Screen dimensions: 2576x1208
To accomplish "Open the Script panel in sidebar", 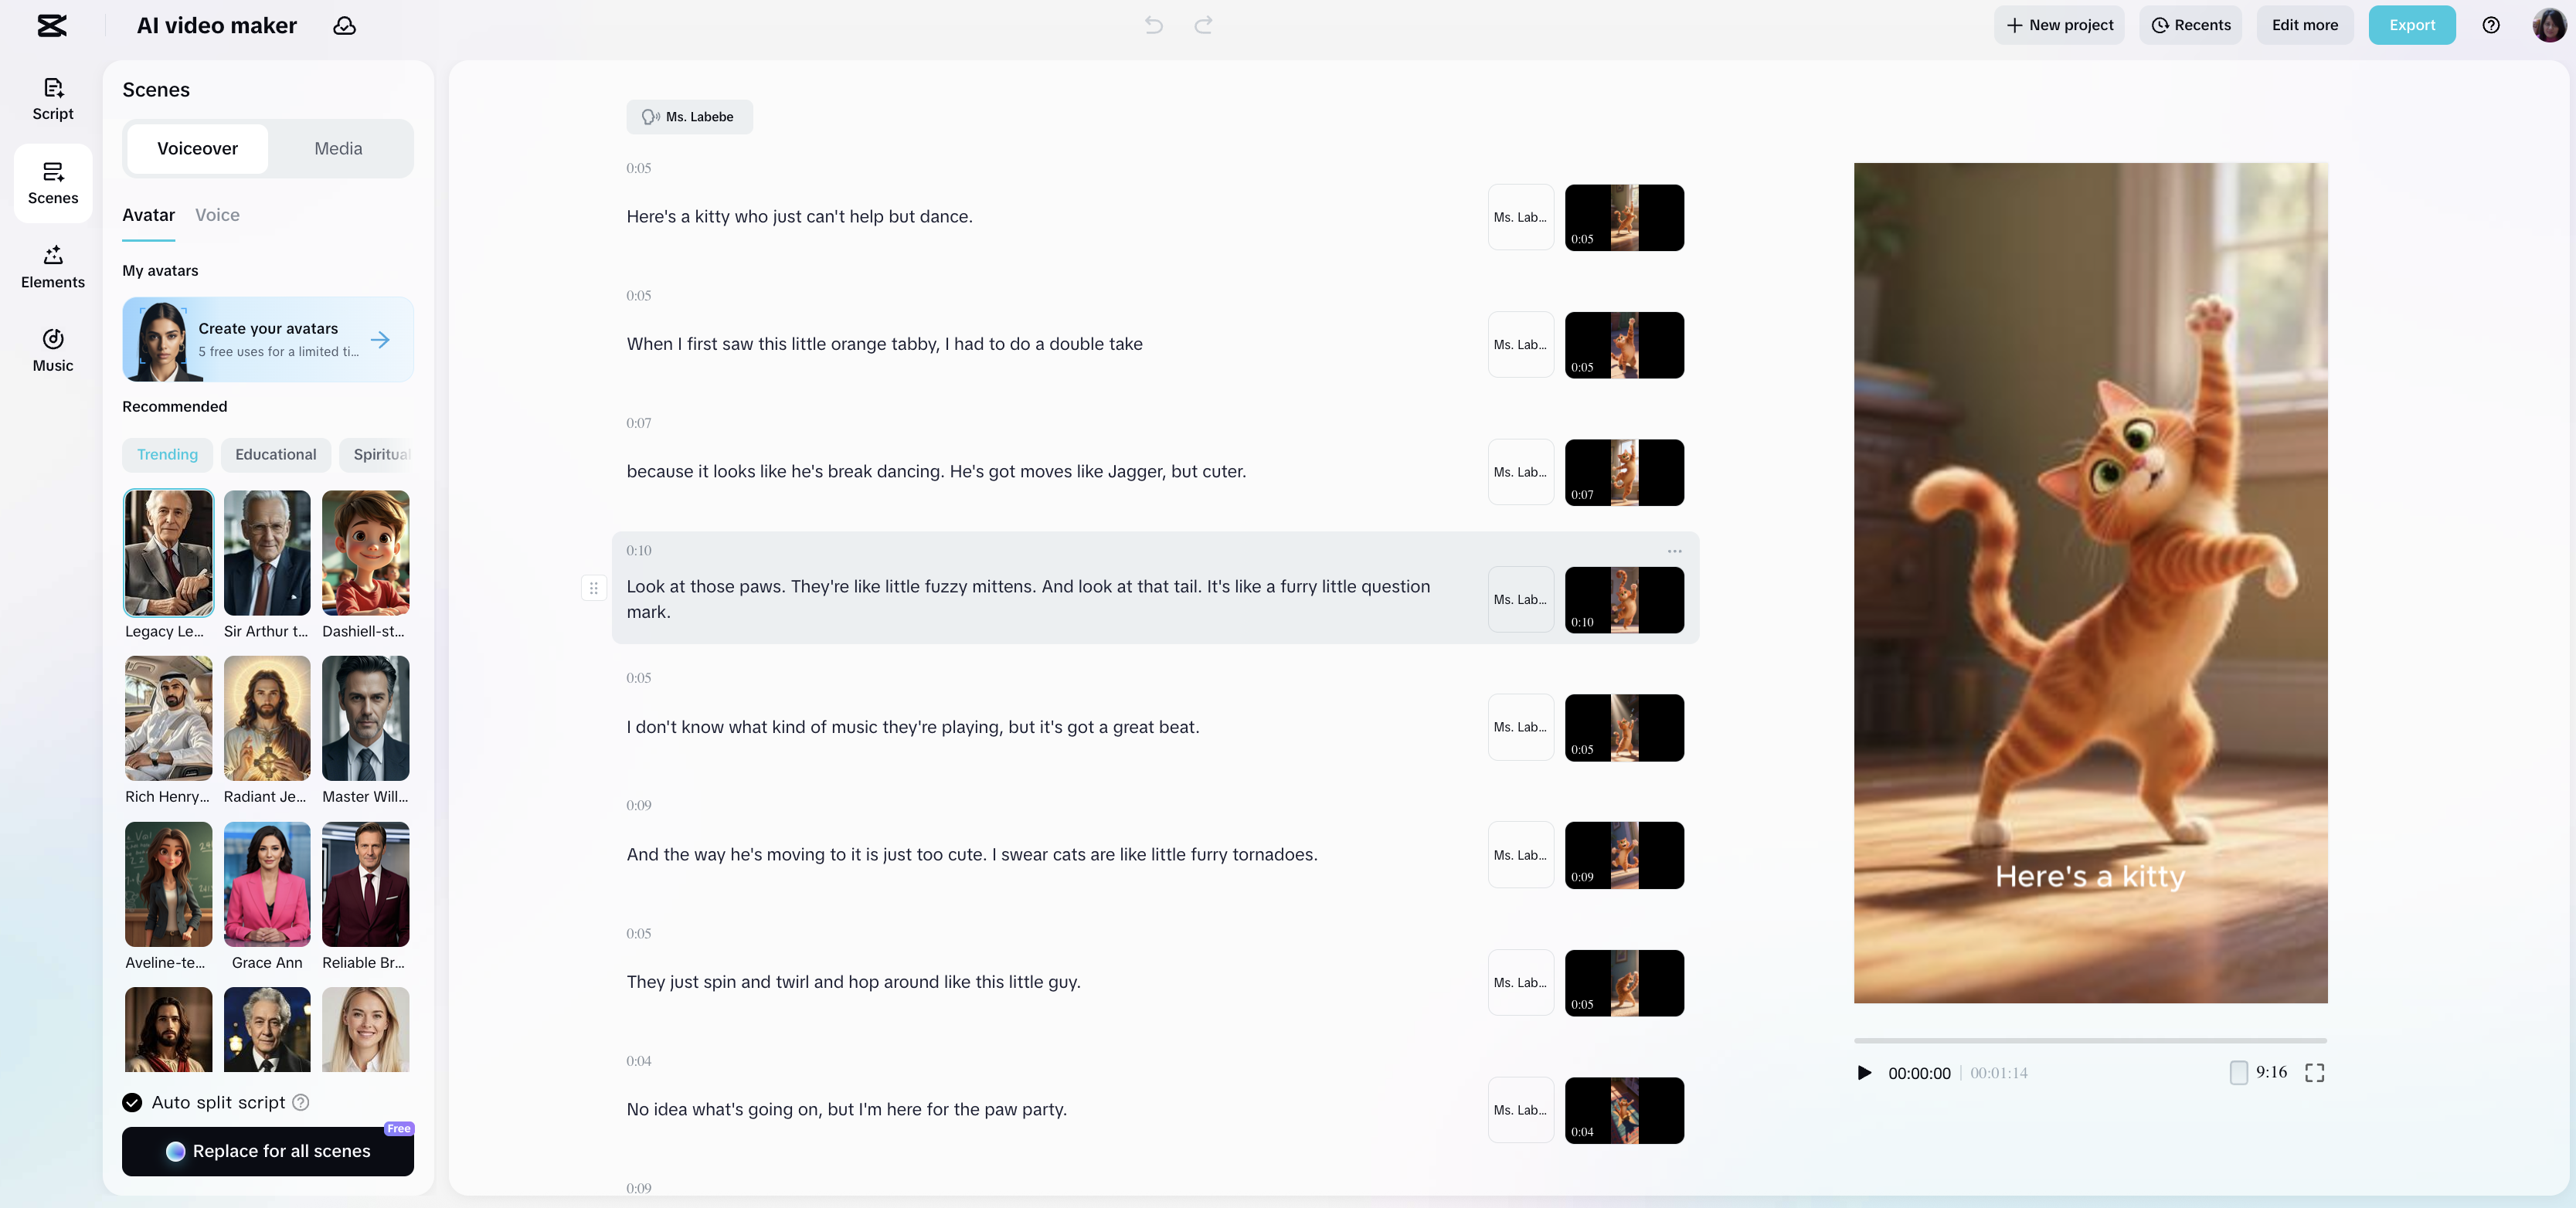I will pyautogui.click(x=53, y=99).
